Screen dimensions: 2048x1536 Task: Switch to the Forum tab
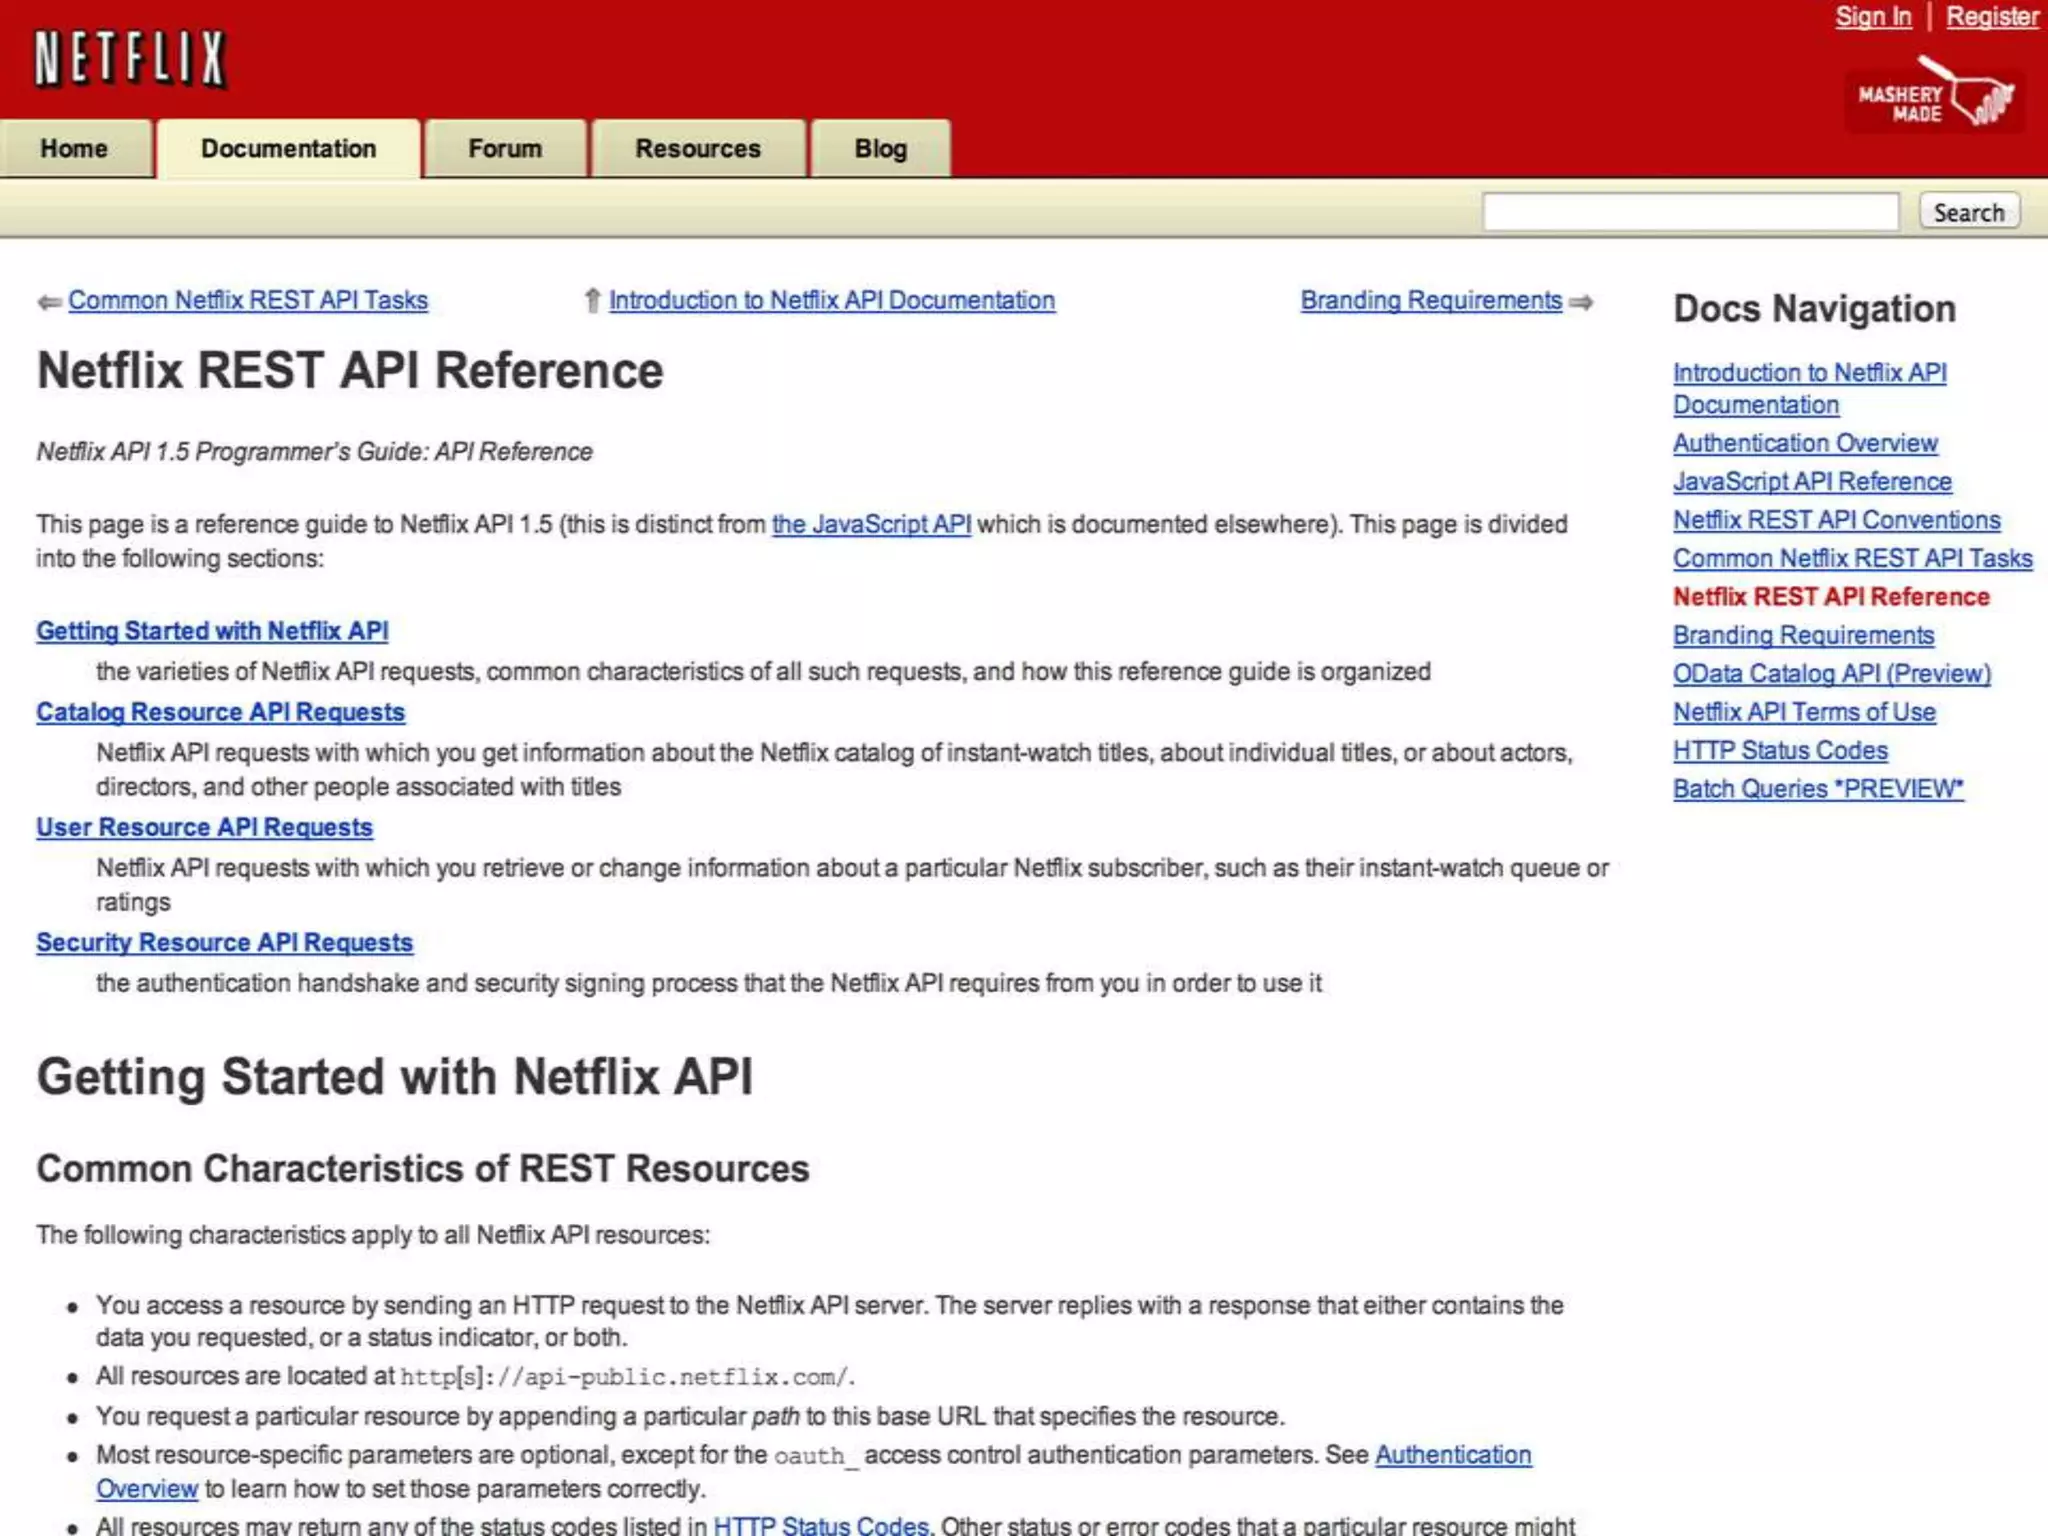tap(505, 149)
